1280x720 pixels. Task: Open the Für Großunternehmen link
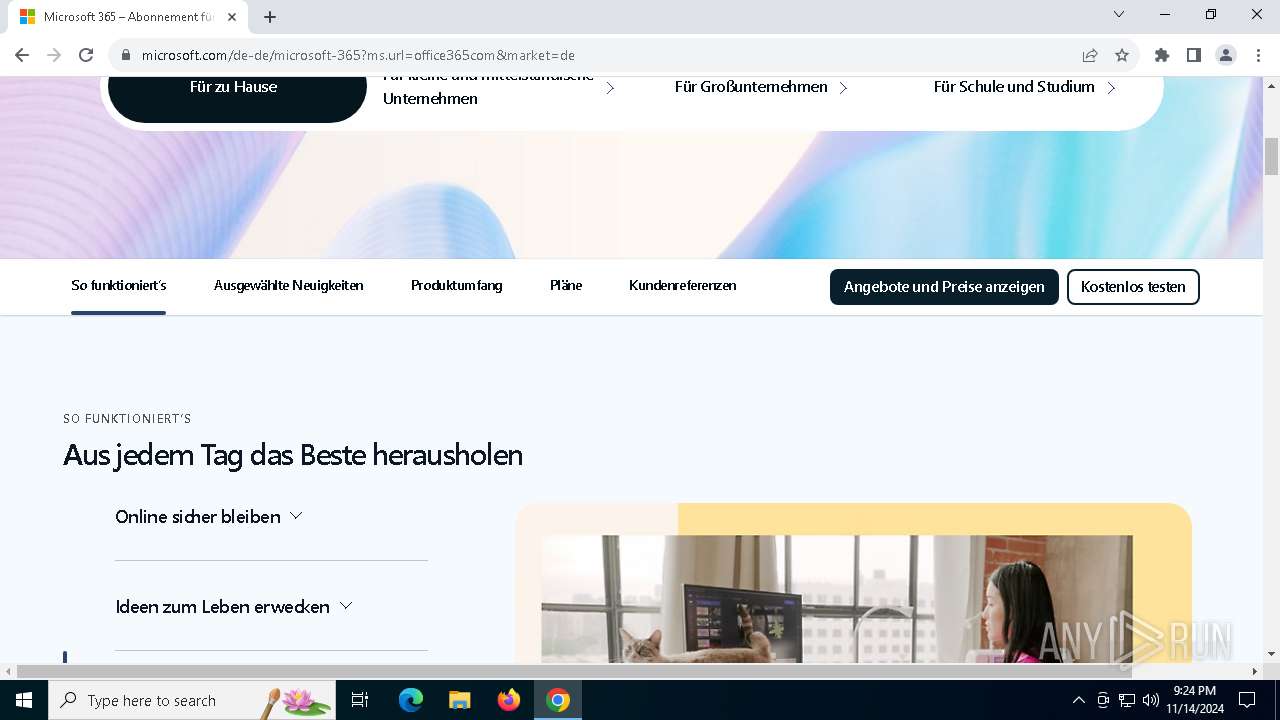[x=751, y=87]
